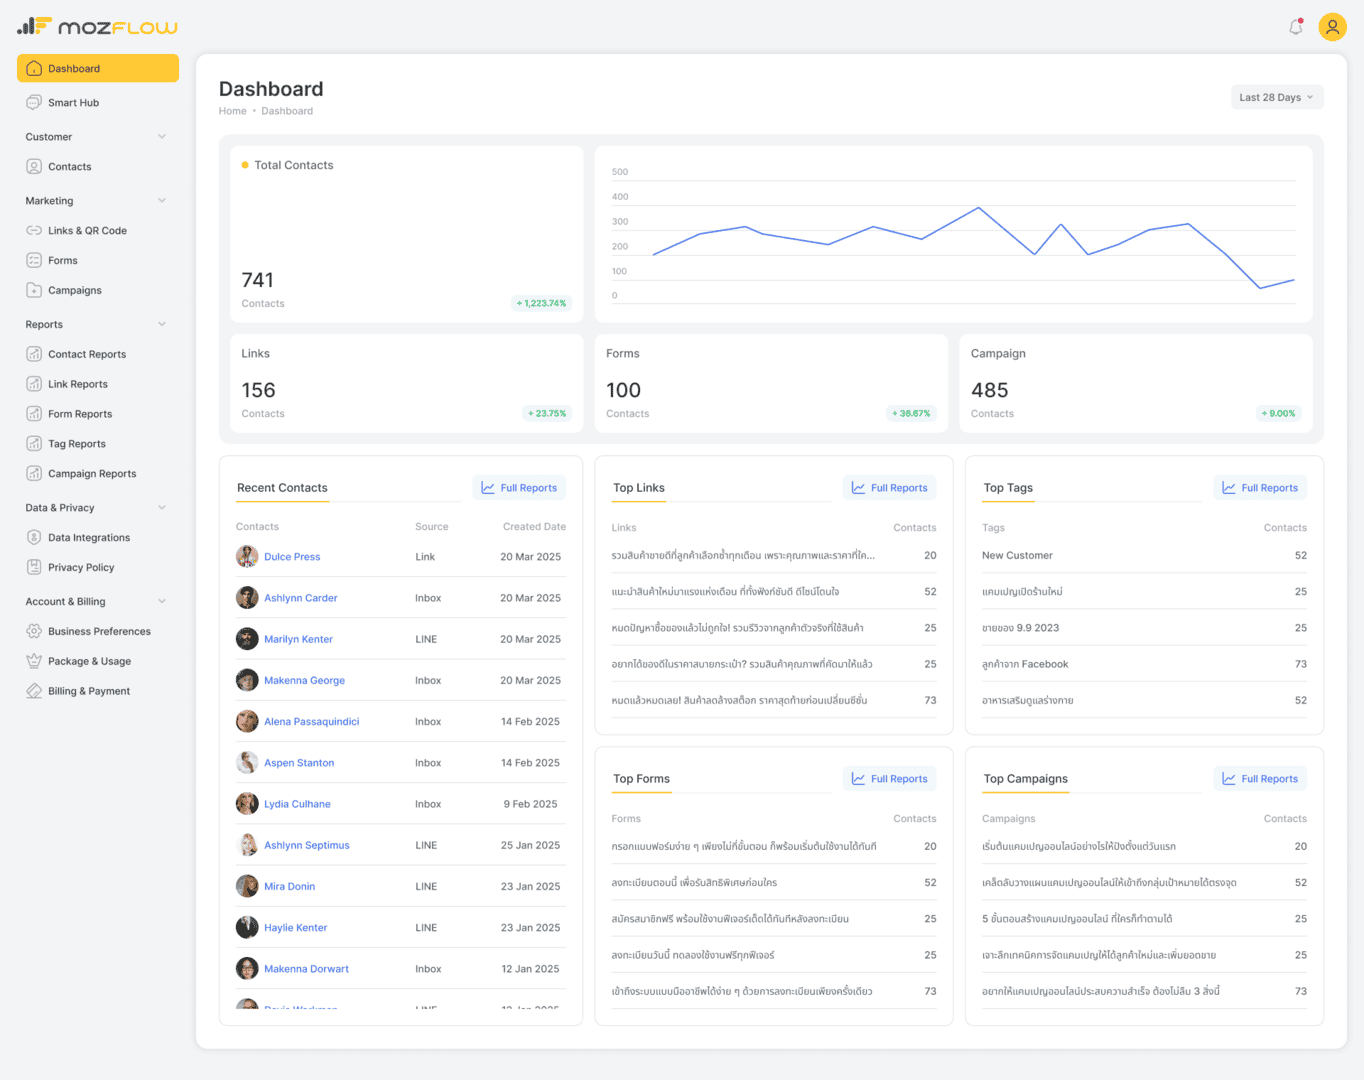Screen dimensions: 1364x1080
Task: Click the Data Integrations icon
Action: [34, 538]
